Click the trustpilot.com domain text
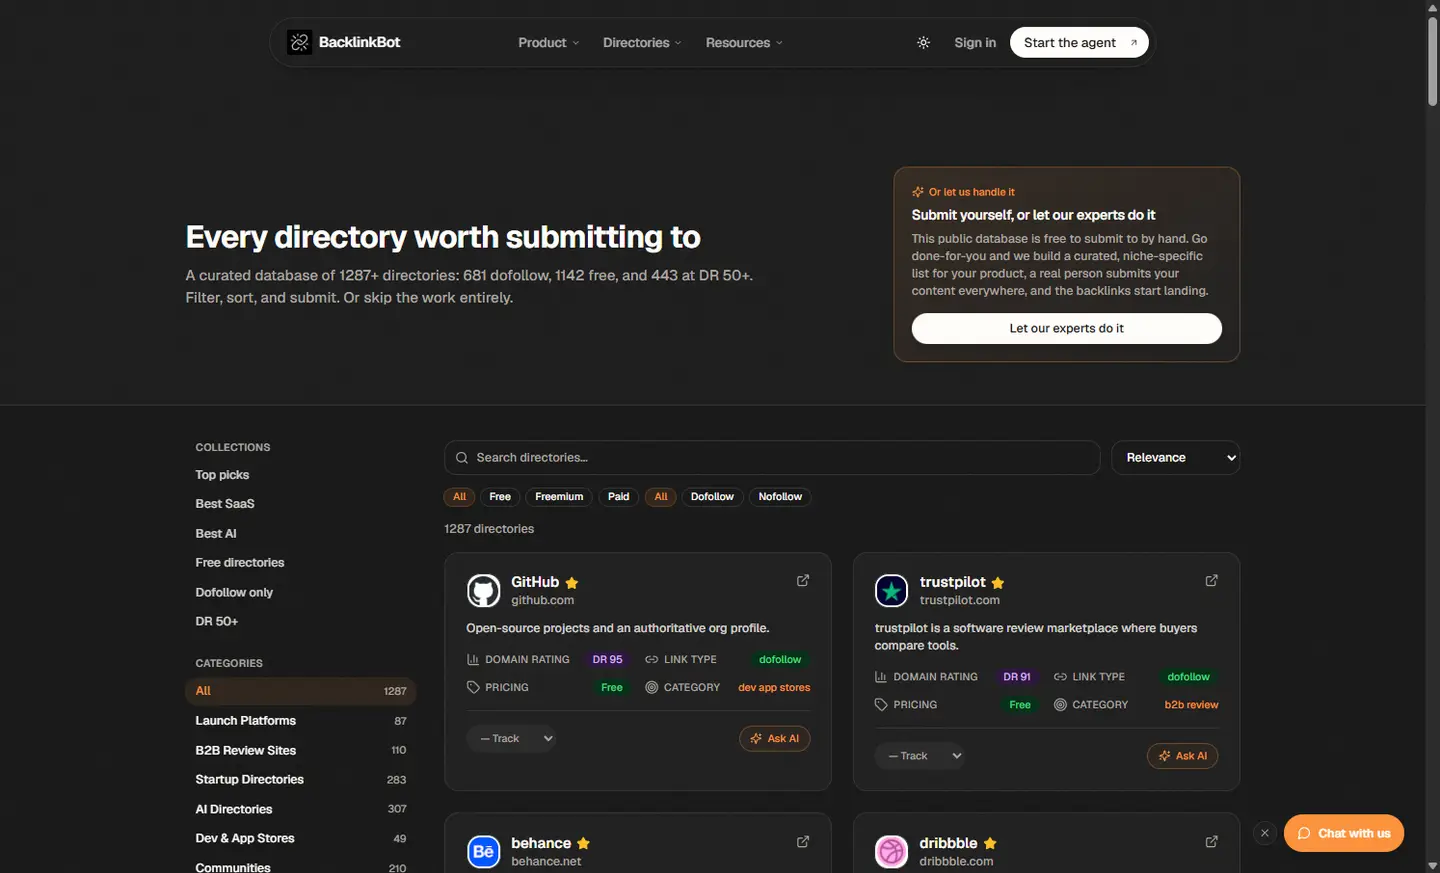This screenshot has width=1440, height=873. point(960,601)
